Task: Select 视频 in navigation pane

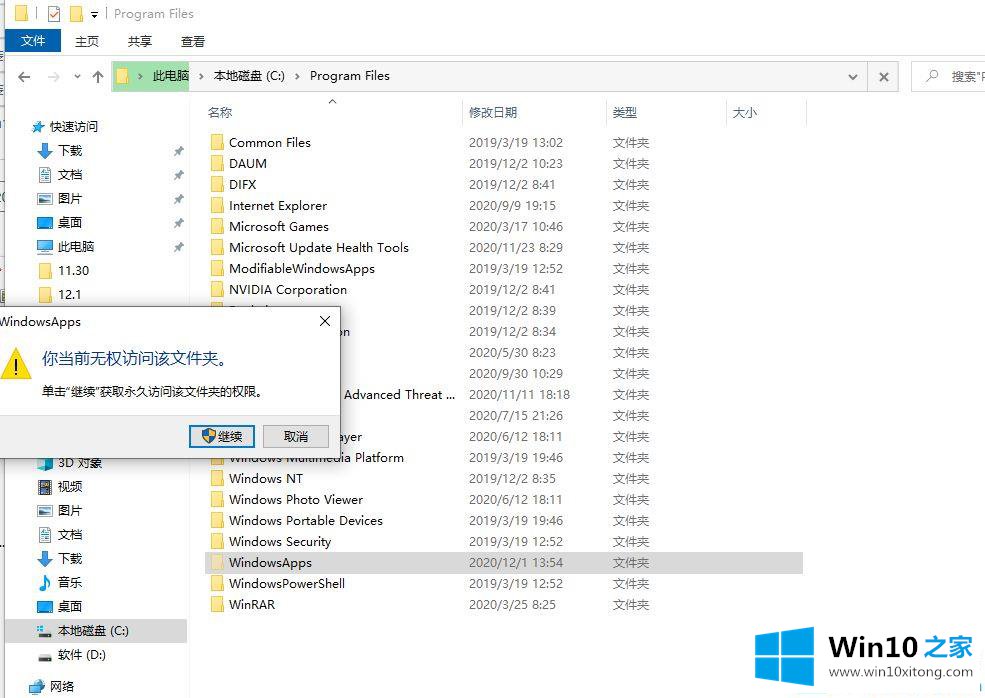Action: click(x=70, y=486)
